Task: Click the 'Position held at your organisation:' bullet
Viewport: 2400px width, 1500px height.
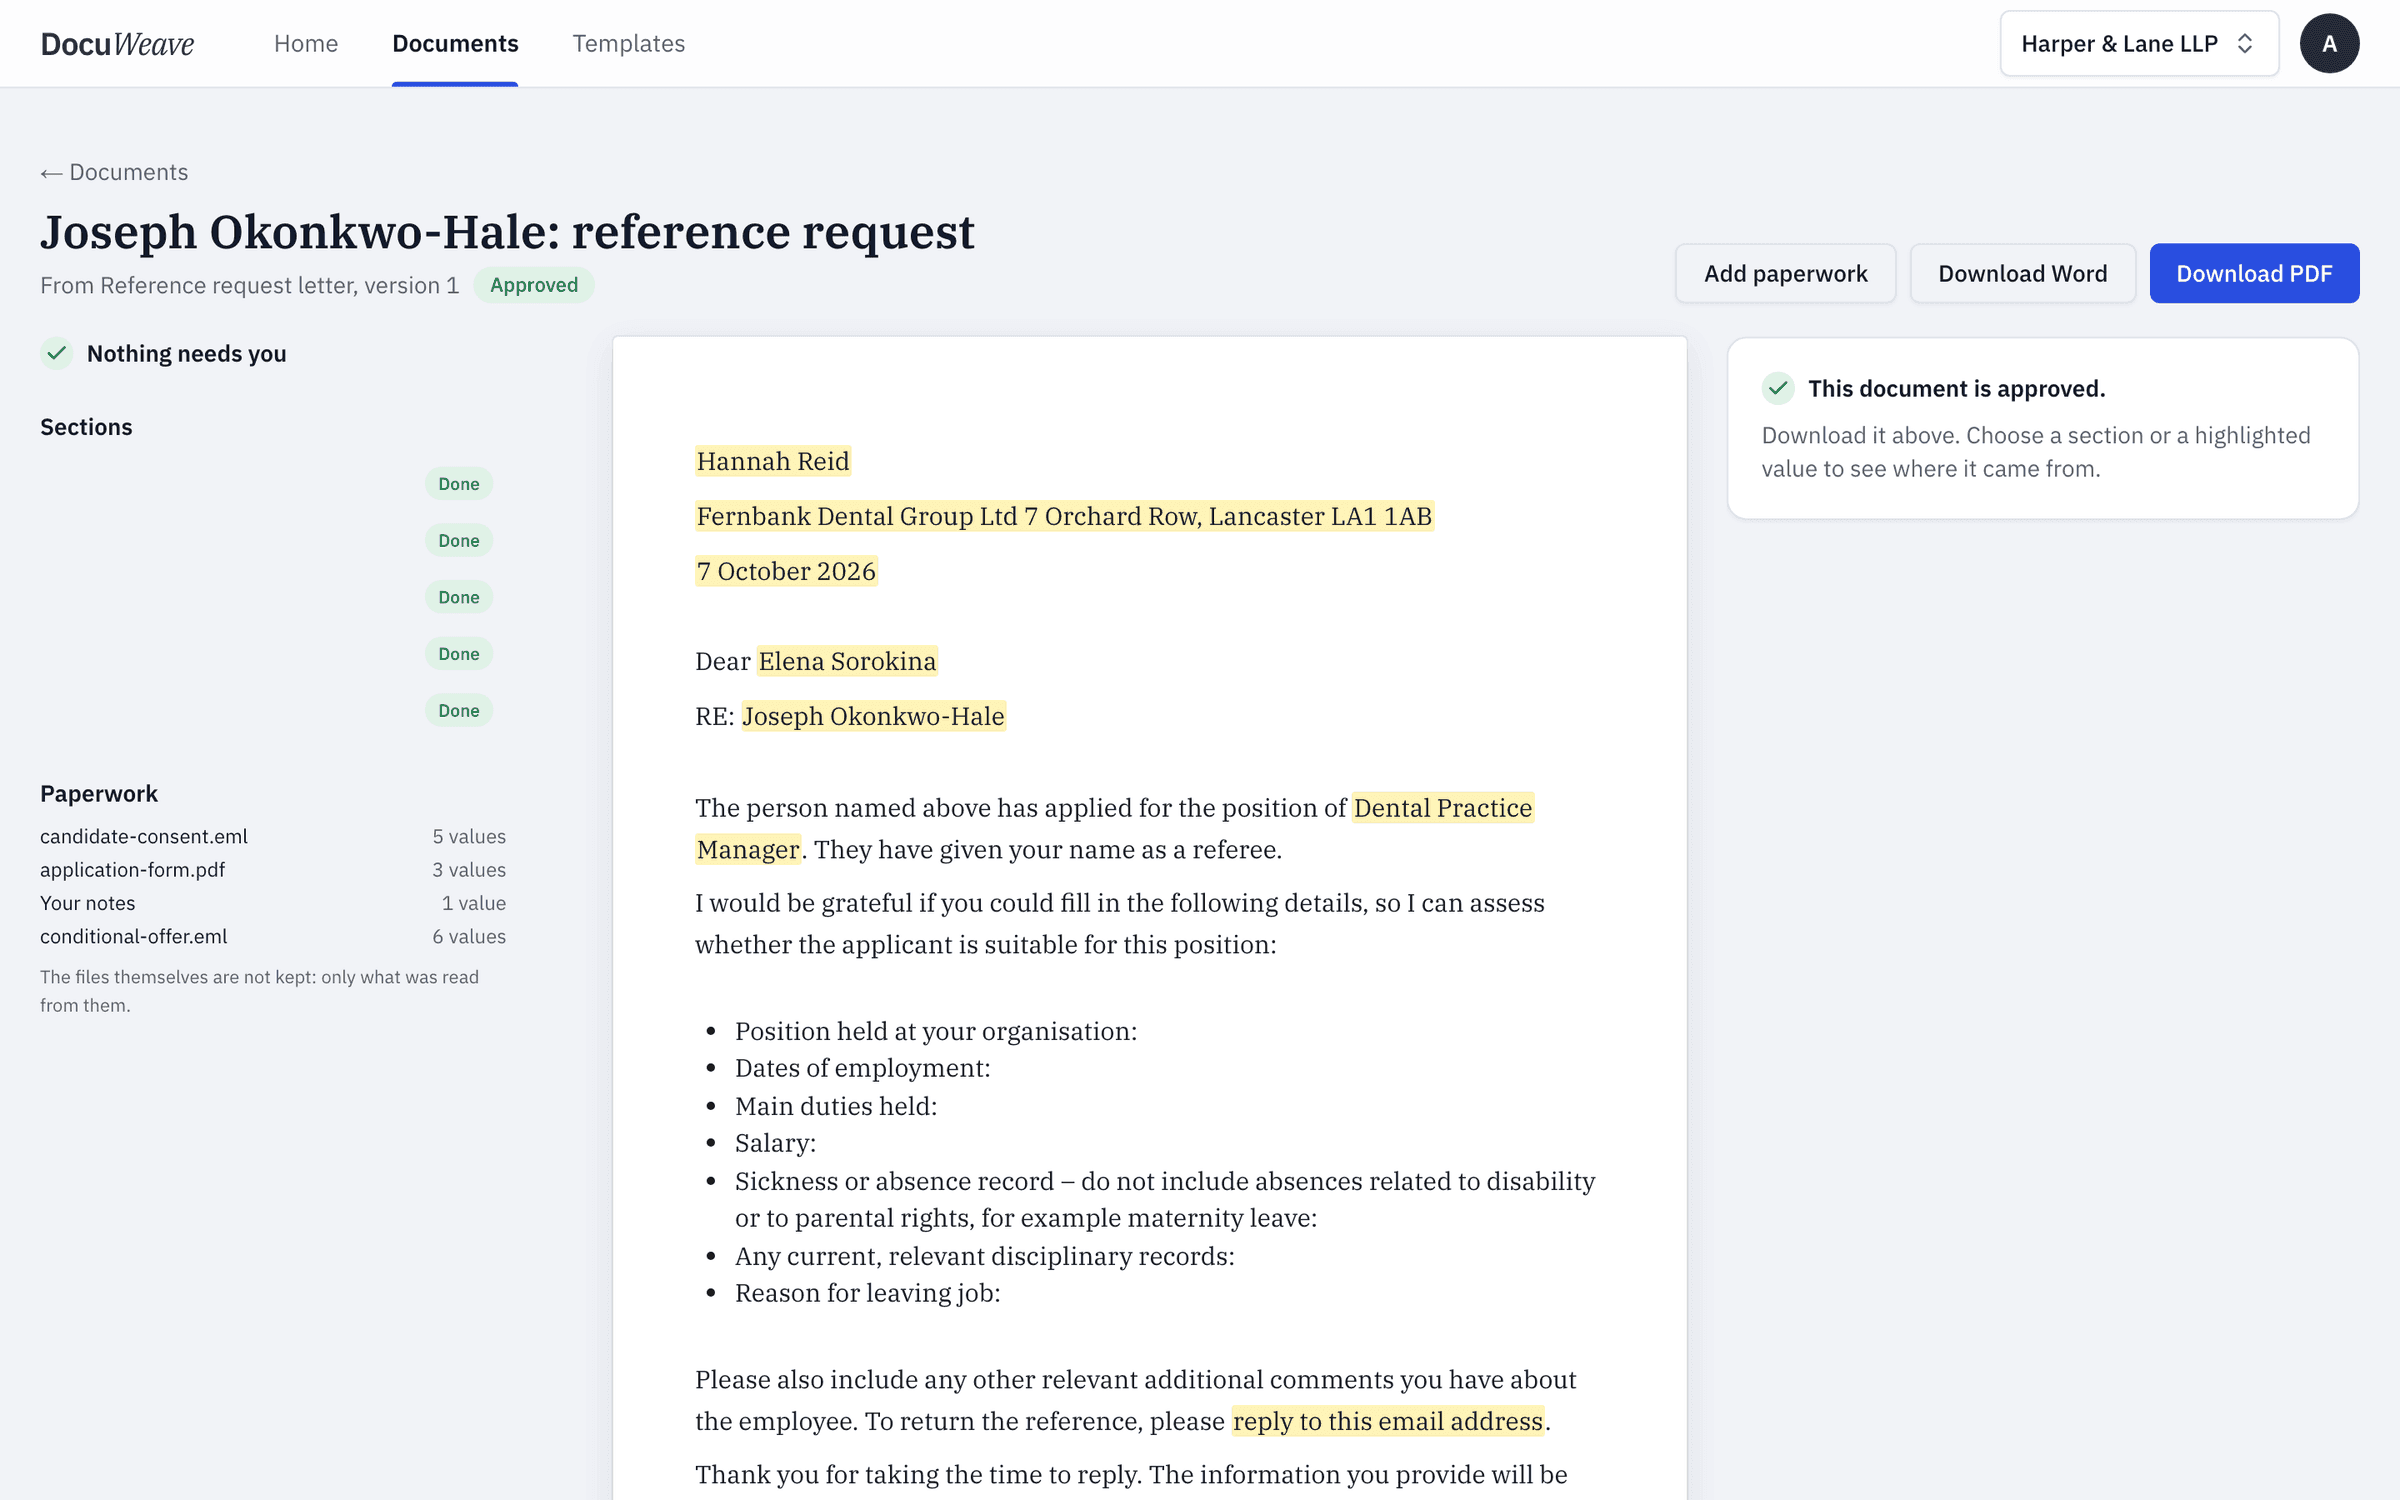Action: (x=936, y=1031)
